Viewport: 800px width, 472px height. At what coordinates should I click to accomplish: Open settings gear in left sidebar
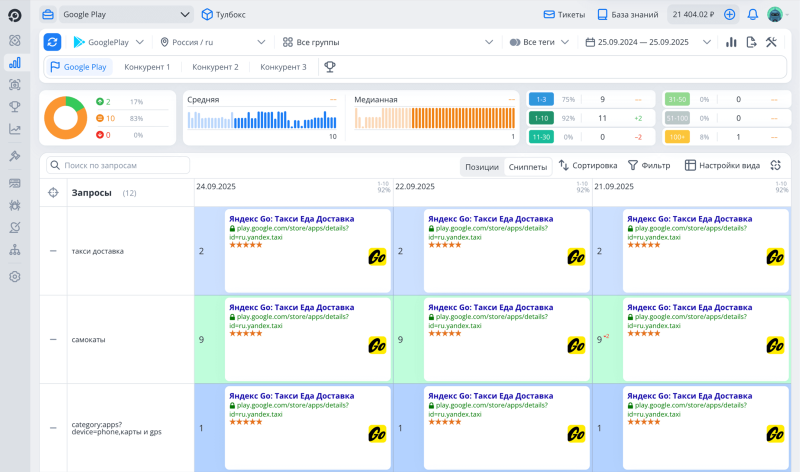click(15, 276)
